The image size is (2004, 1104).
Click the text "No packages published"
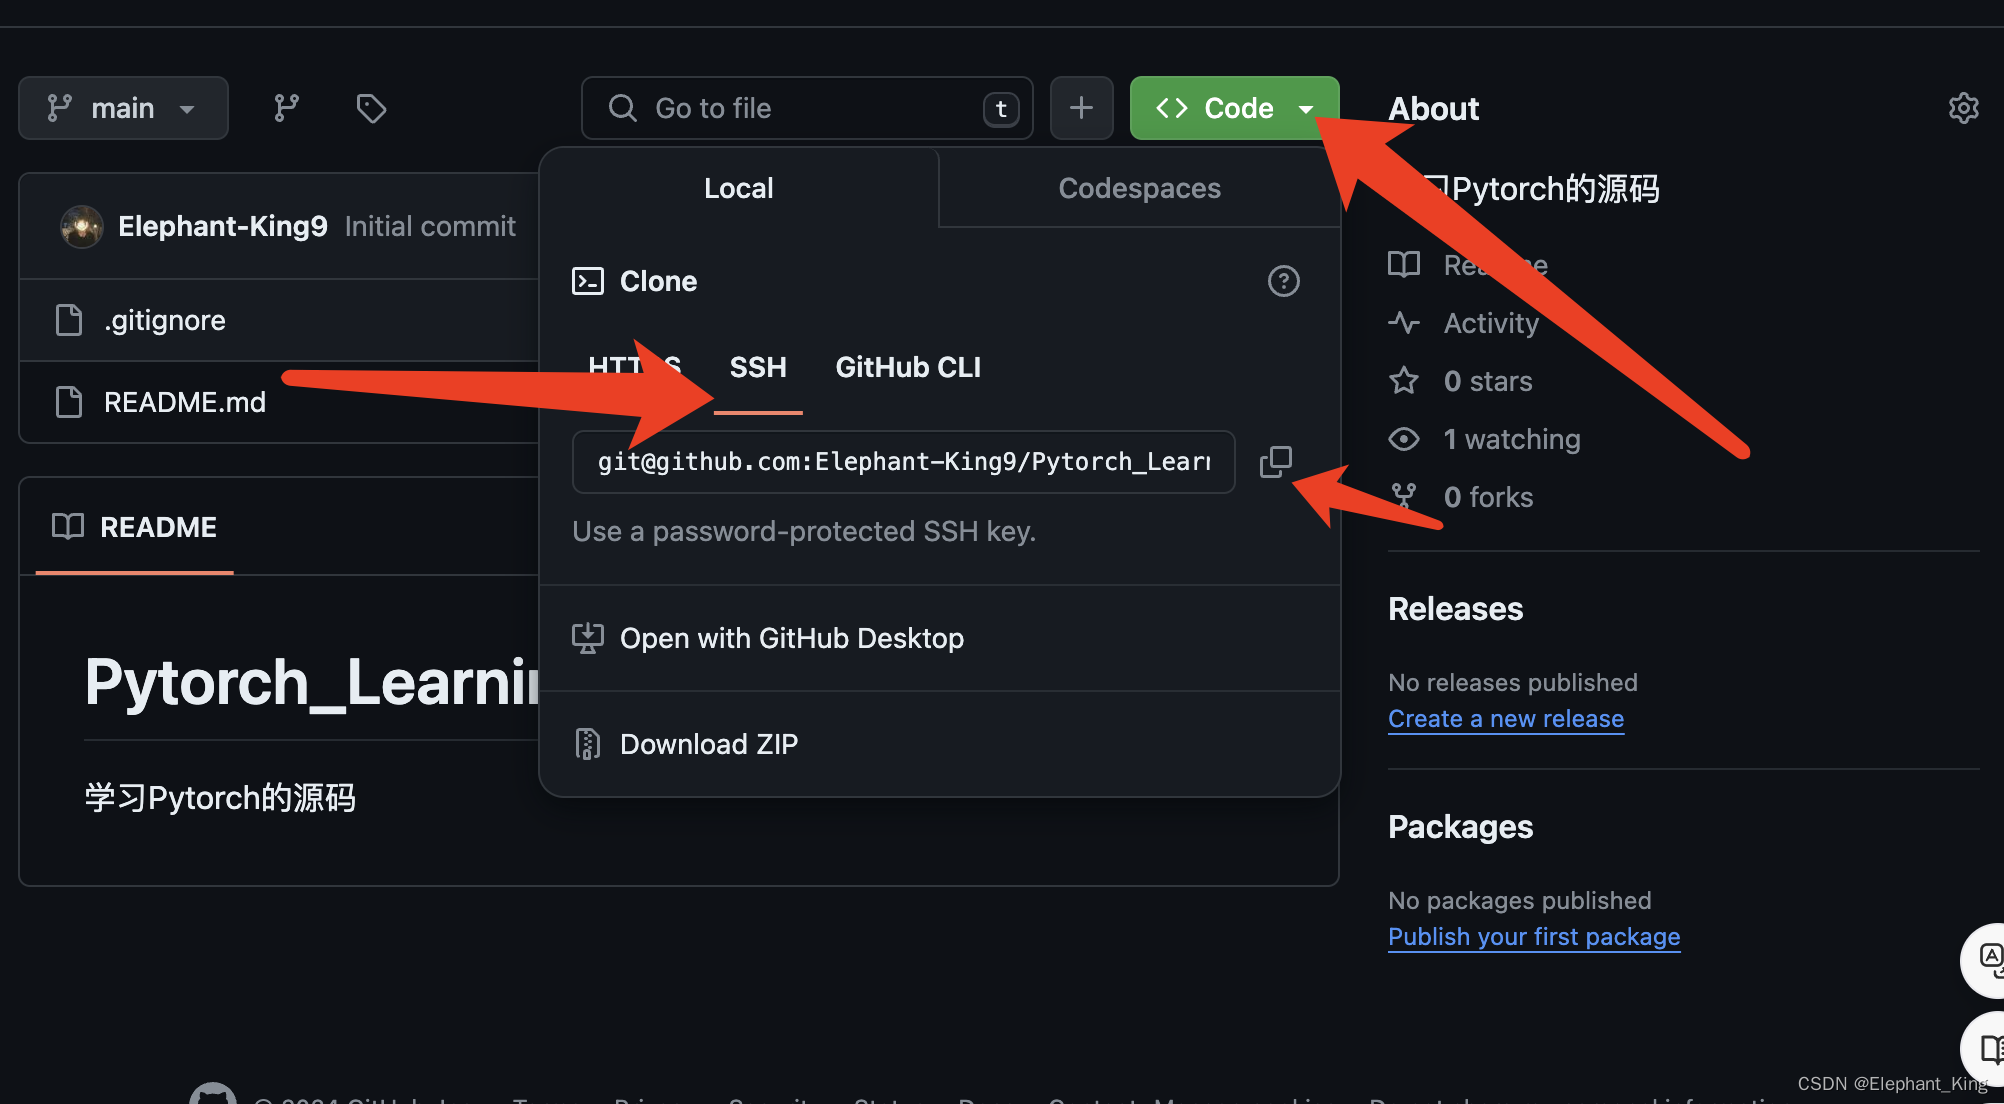(1520, 901)
